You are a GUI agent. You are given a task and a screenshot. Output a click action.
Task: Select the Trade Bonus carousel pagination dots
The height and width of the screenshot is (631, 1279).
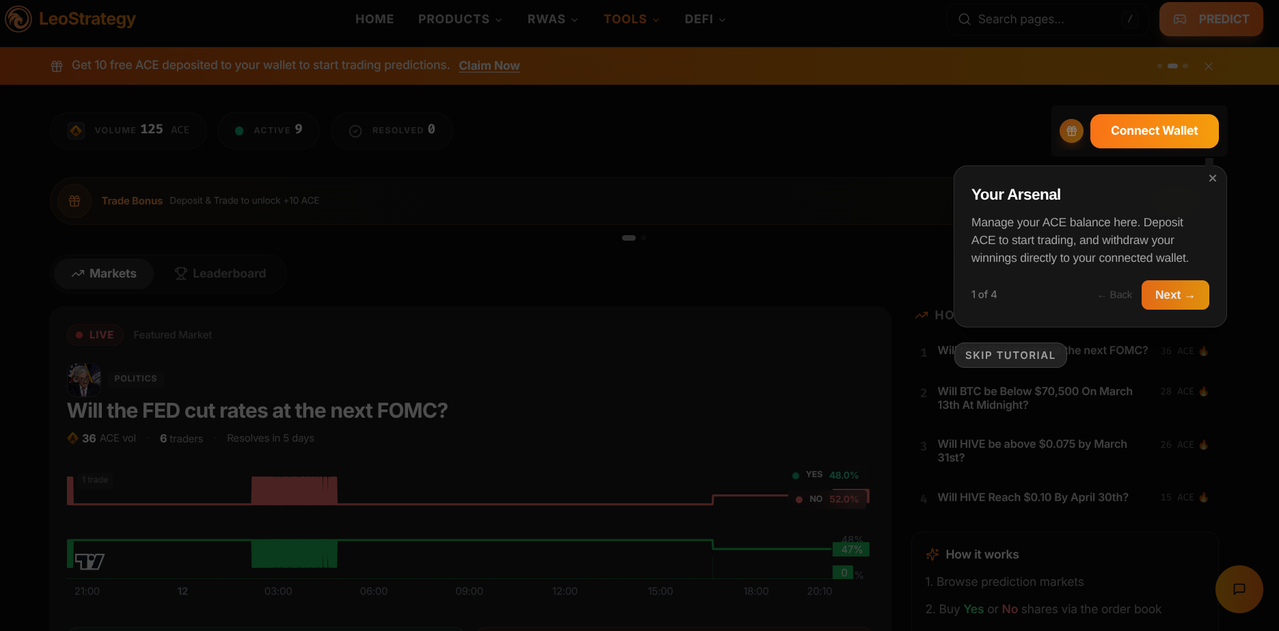tap(634, 238)
